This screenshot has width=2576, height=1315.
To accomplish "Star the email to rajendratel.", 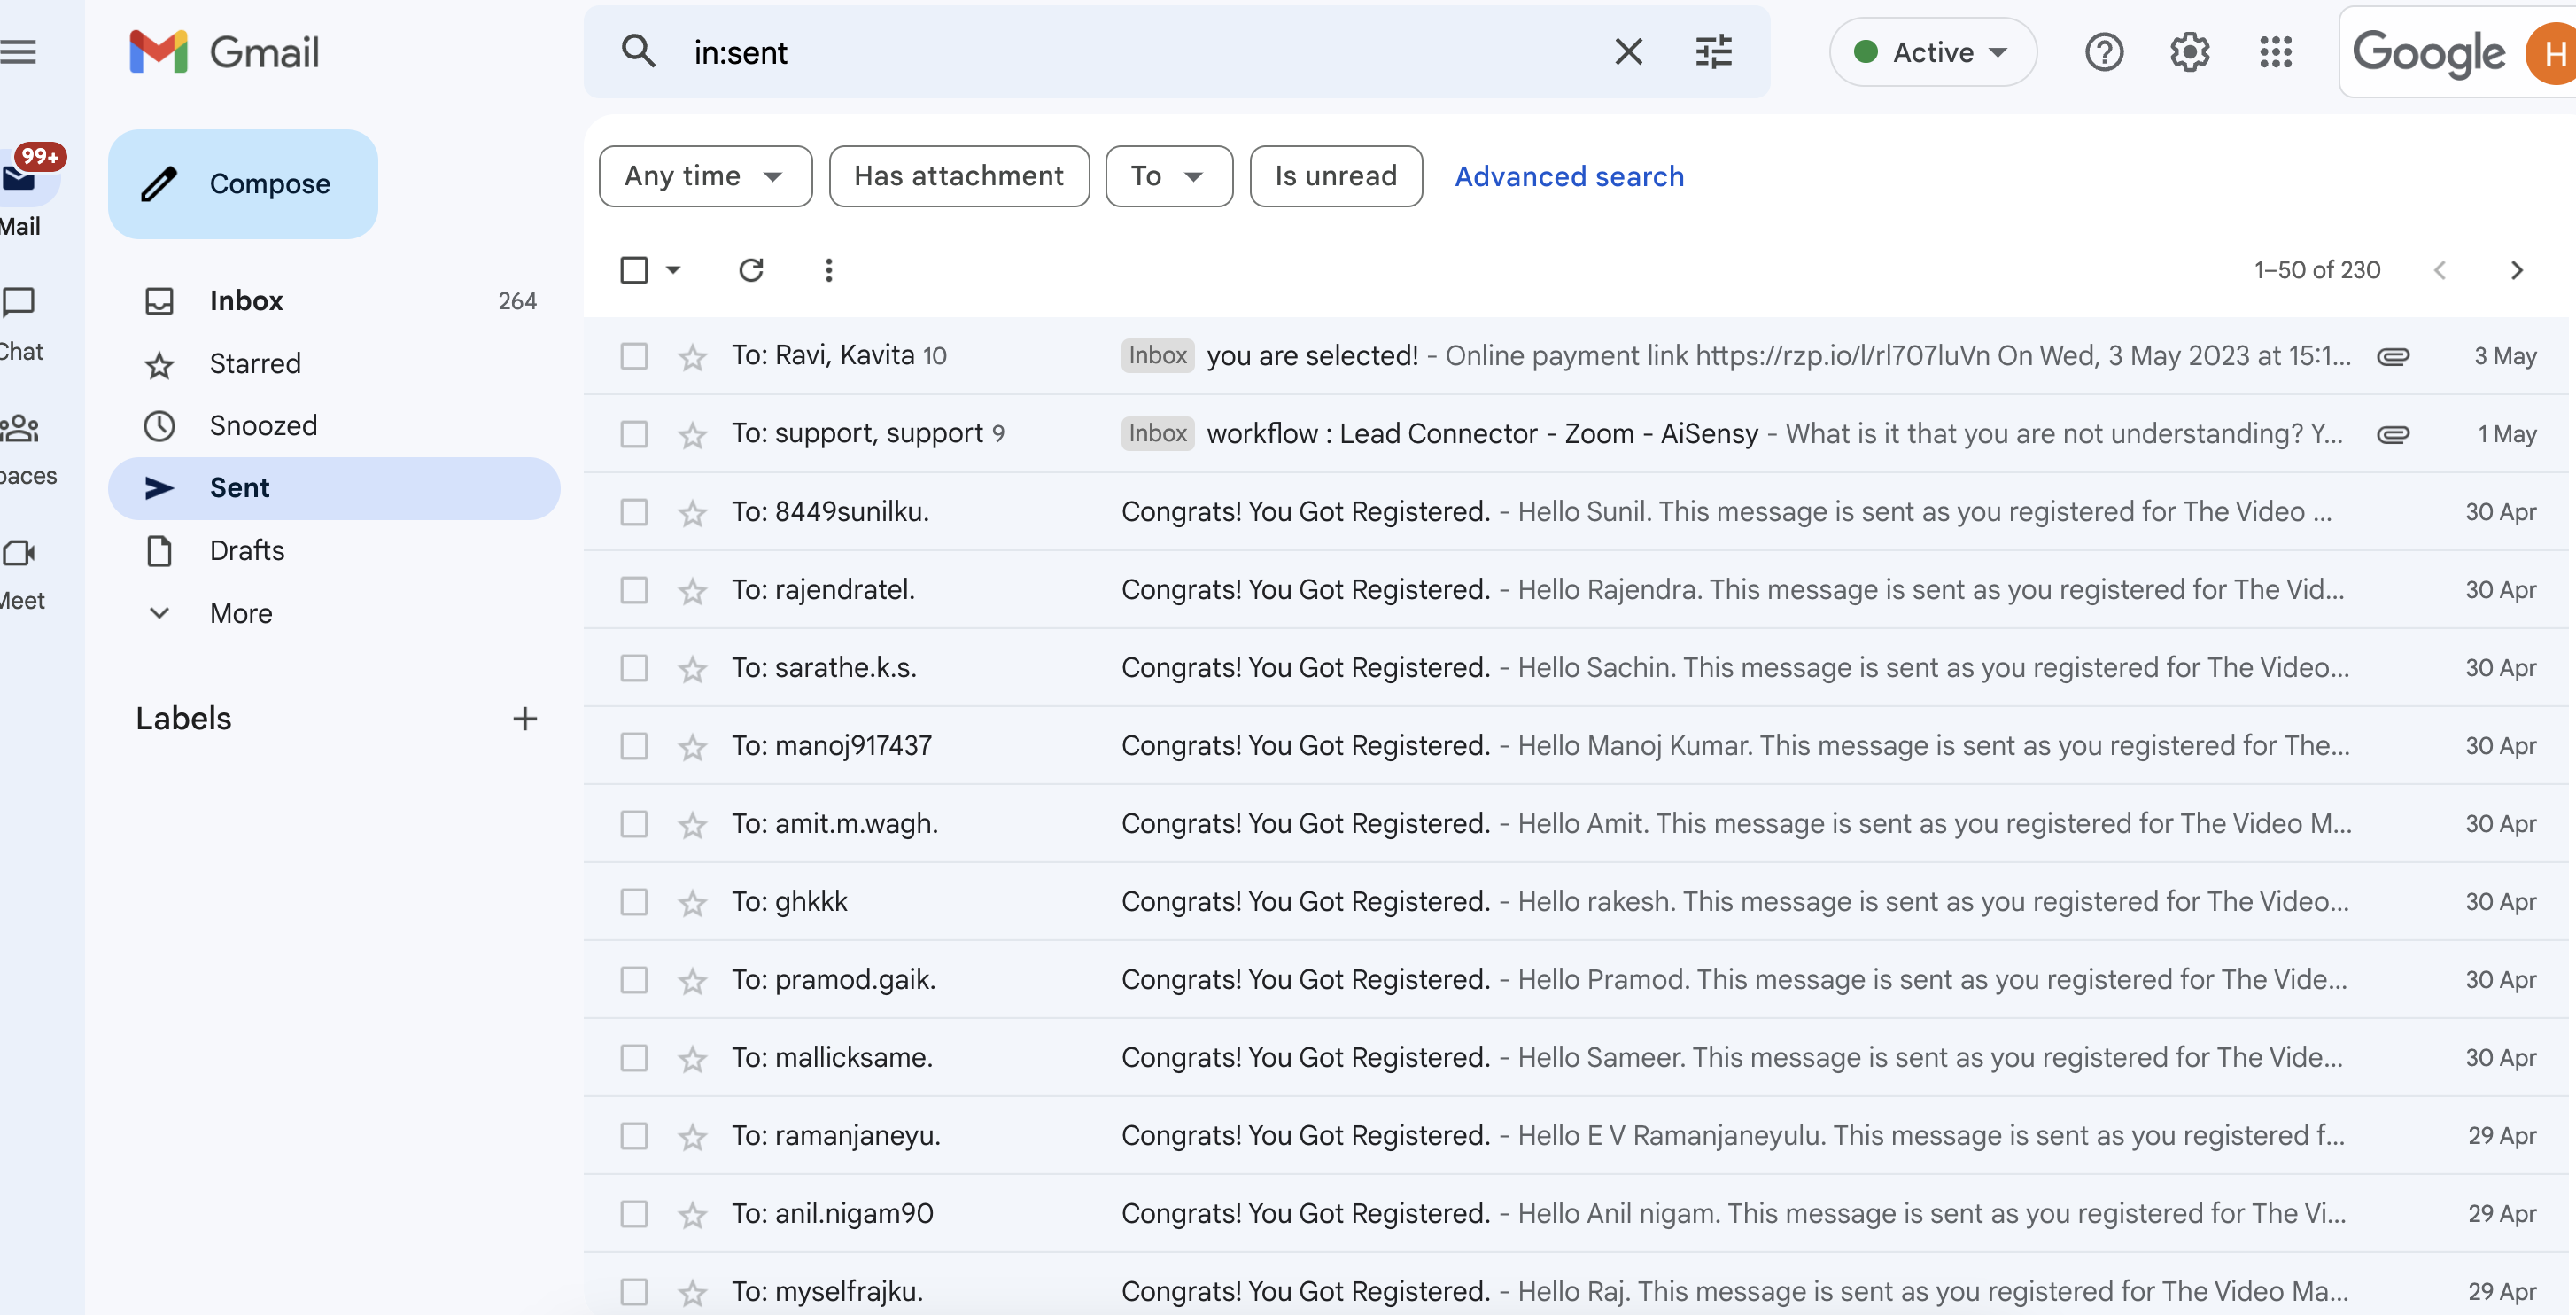I will point(692,590).
